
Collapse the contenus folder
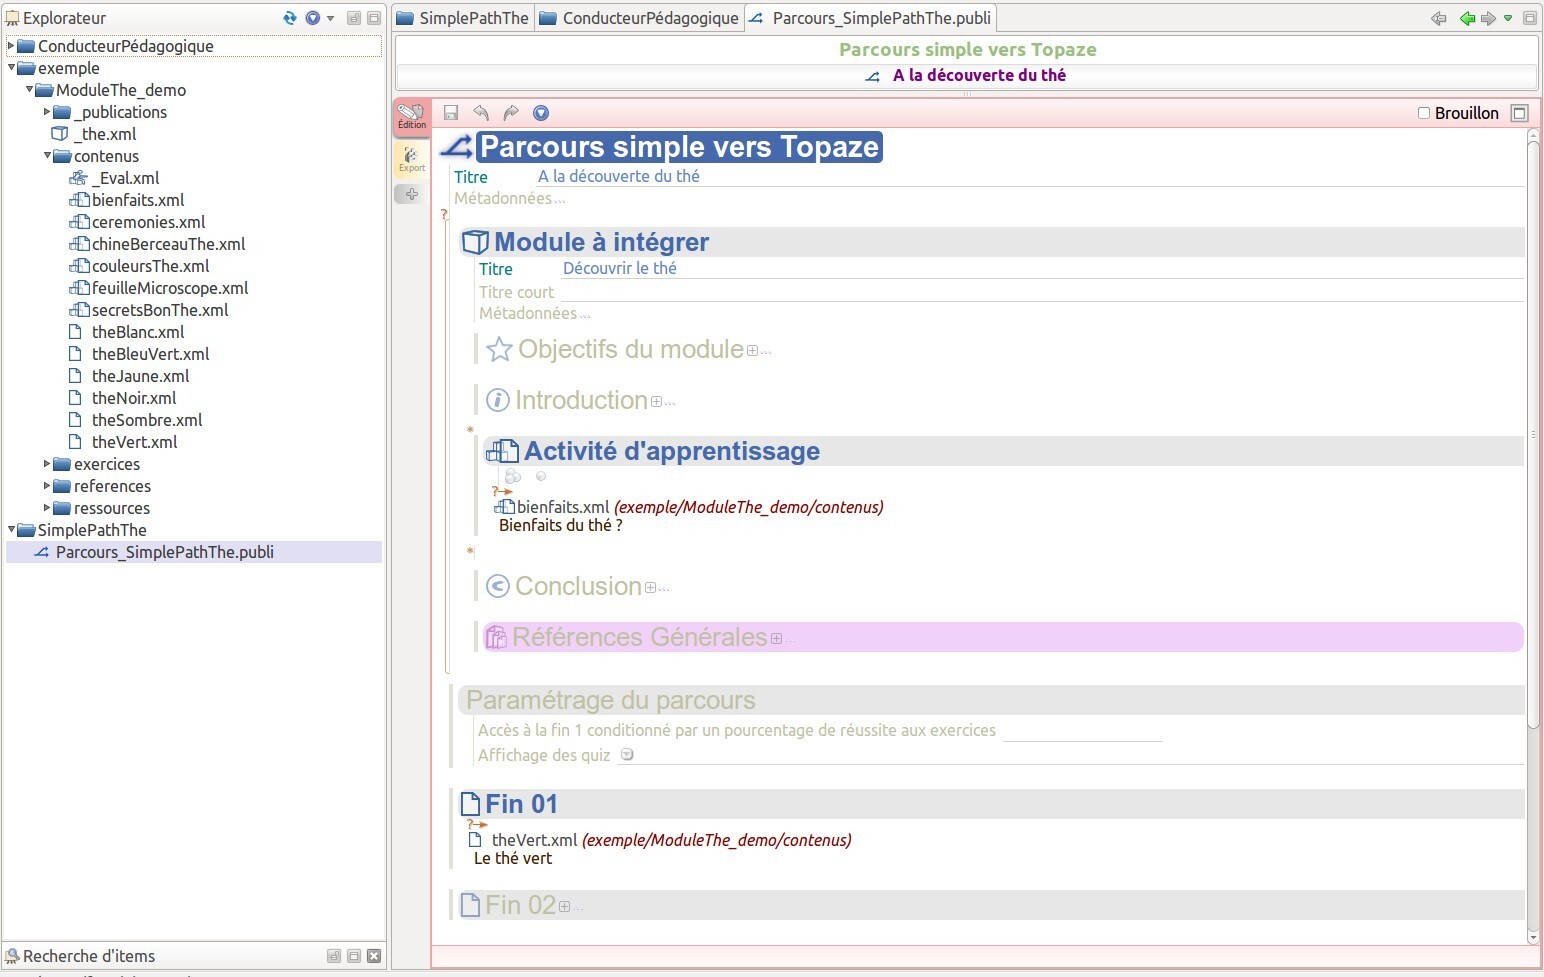(x=47, y=156)
